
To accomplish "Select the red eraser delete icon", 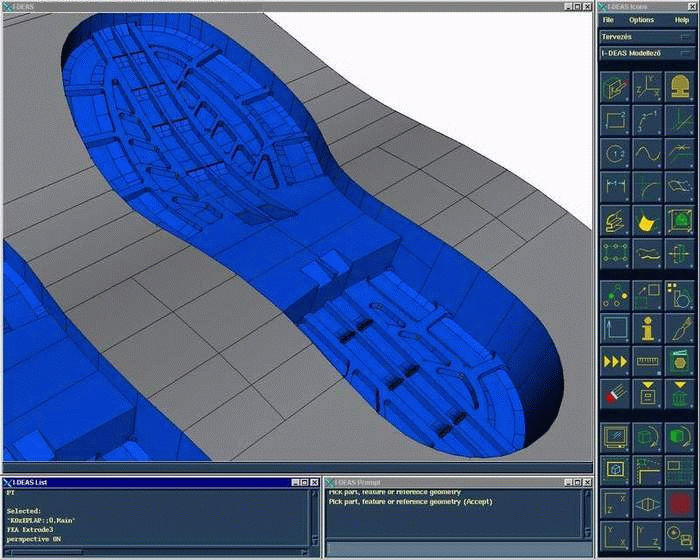I will 615,395.
